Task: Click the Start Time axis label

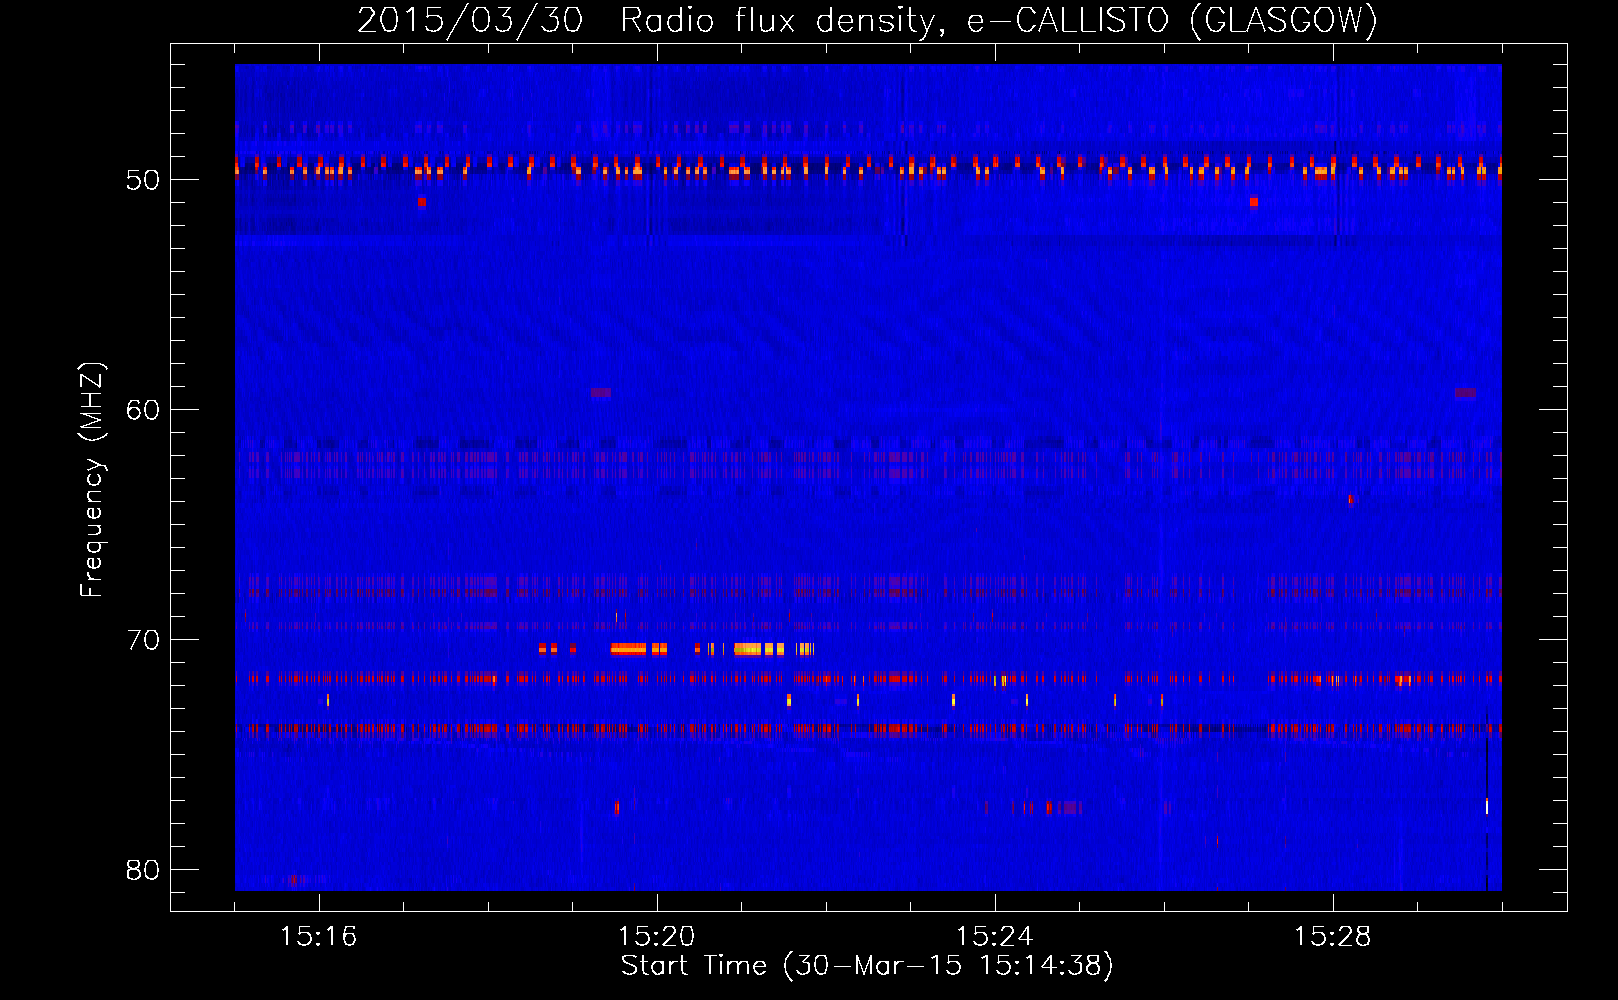Action: (867, 966)
